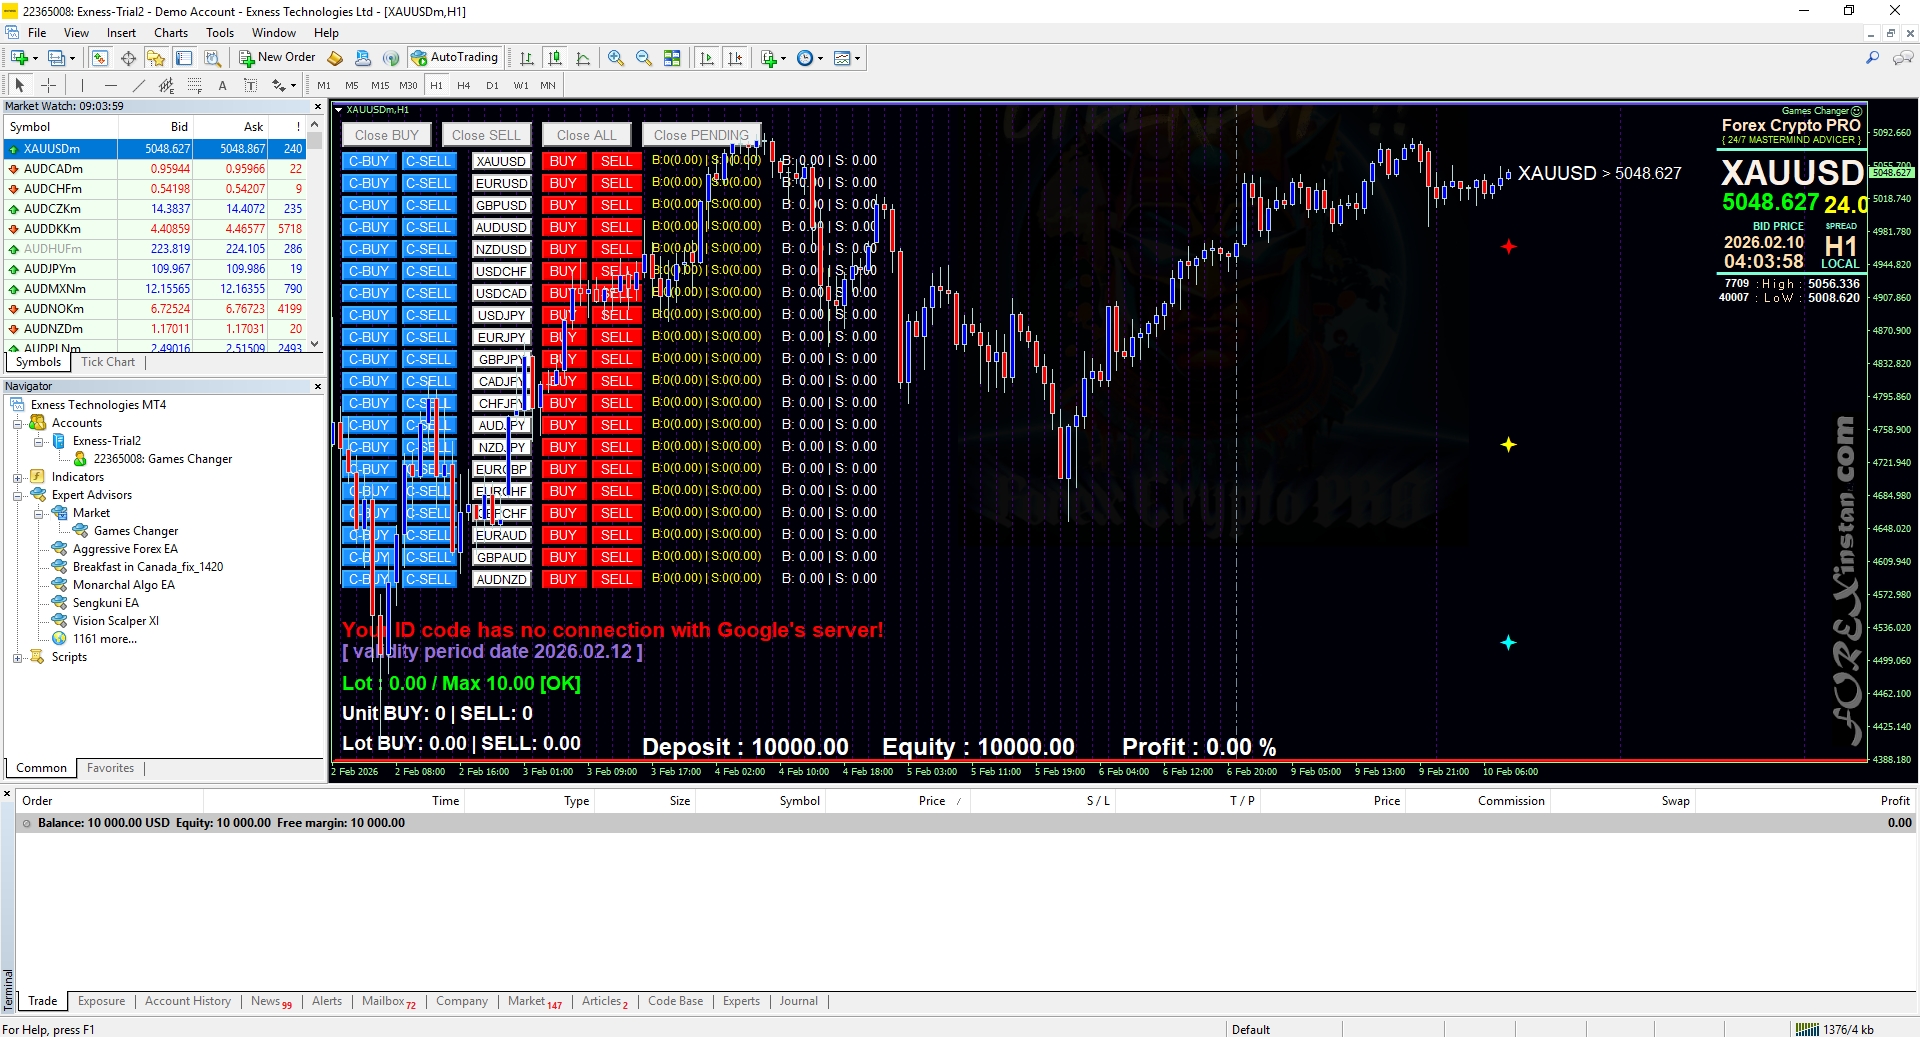Screen dimensions: 1920x1037
Task: Switch timeframe to H4
Action: (x=464, y=86)
